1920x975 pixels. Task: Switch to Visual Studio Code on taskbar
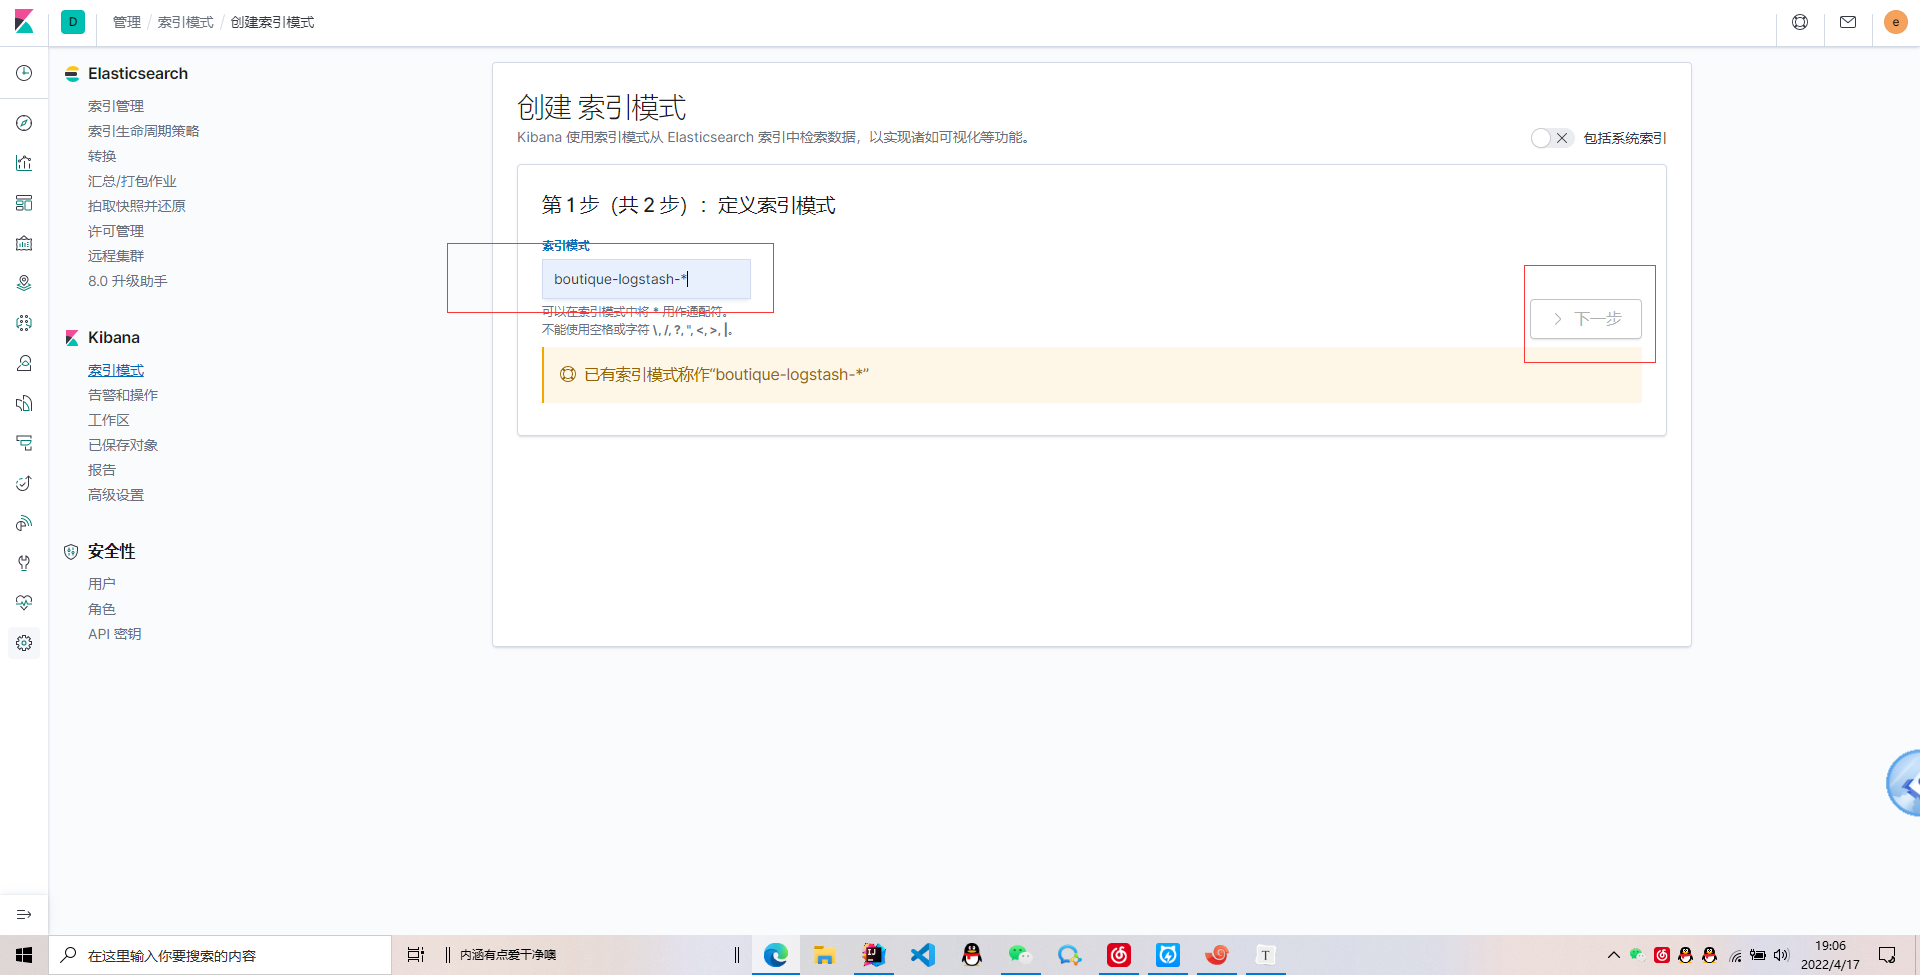click(923, 955)
